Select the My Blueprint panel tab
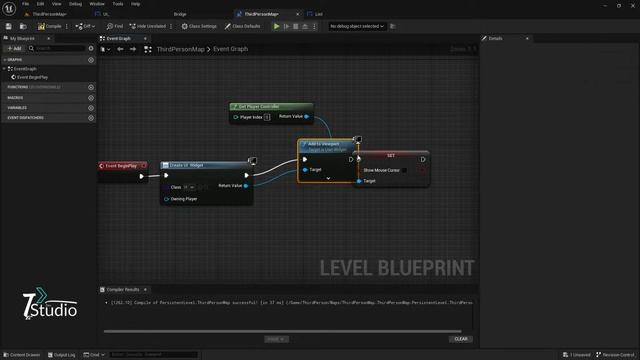Image resolution: width=640 pixels, height=360 pixels. click(22, 38)
